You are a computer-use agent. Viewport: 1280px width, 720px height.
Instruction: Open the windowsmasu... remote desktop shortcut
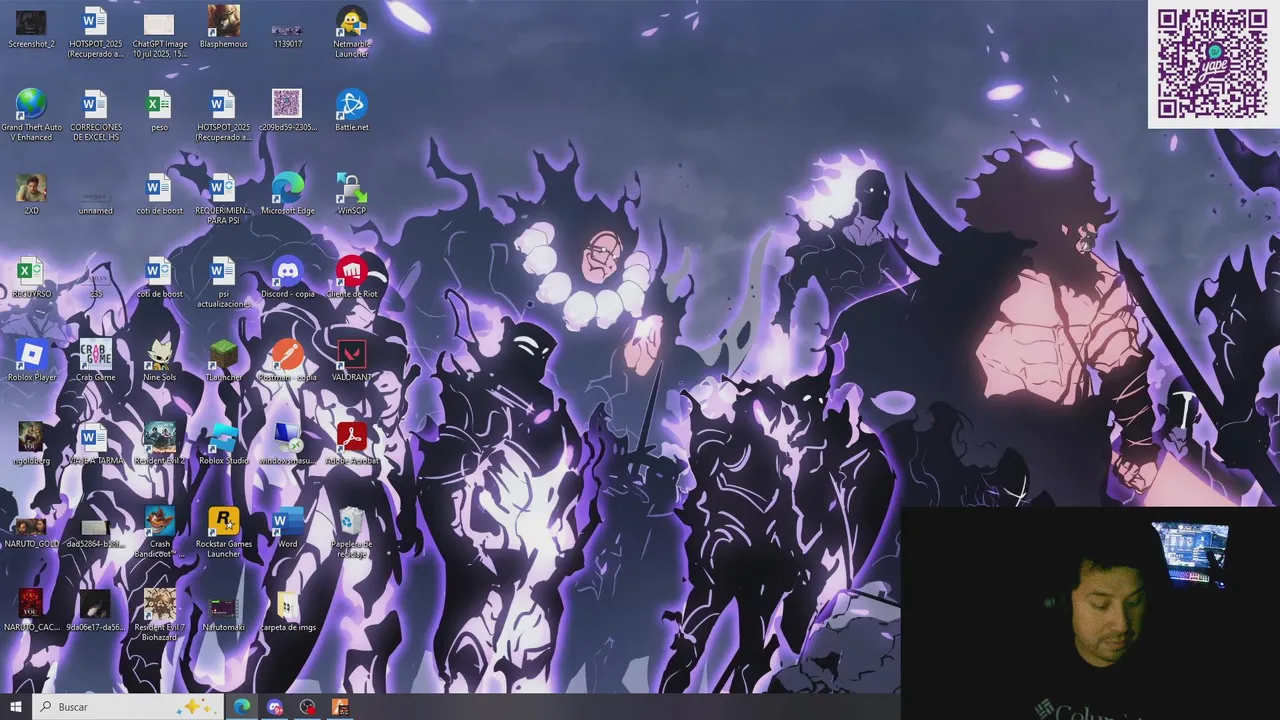287,443
